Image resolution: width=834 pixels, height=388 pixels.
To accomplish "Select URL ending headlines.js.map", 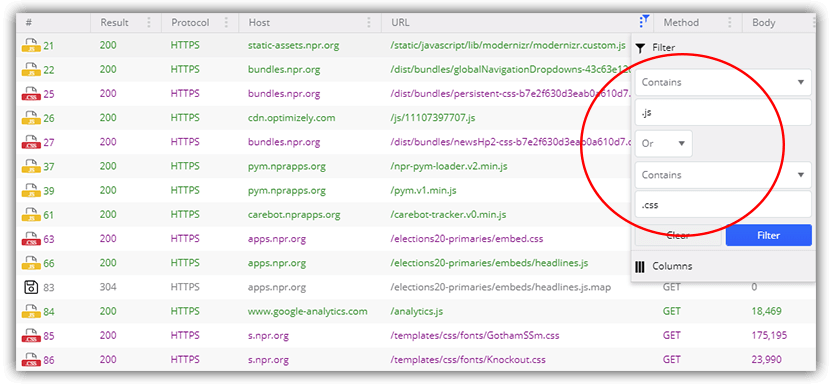I will pyautogui.click(x=501, y=287).
